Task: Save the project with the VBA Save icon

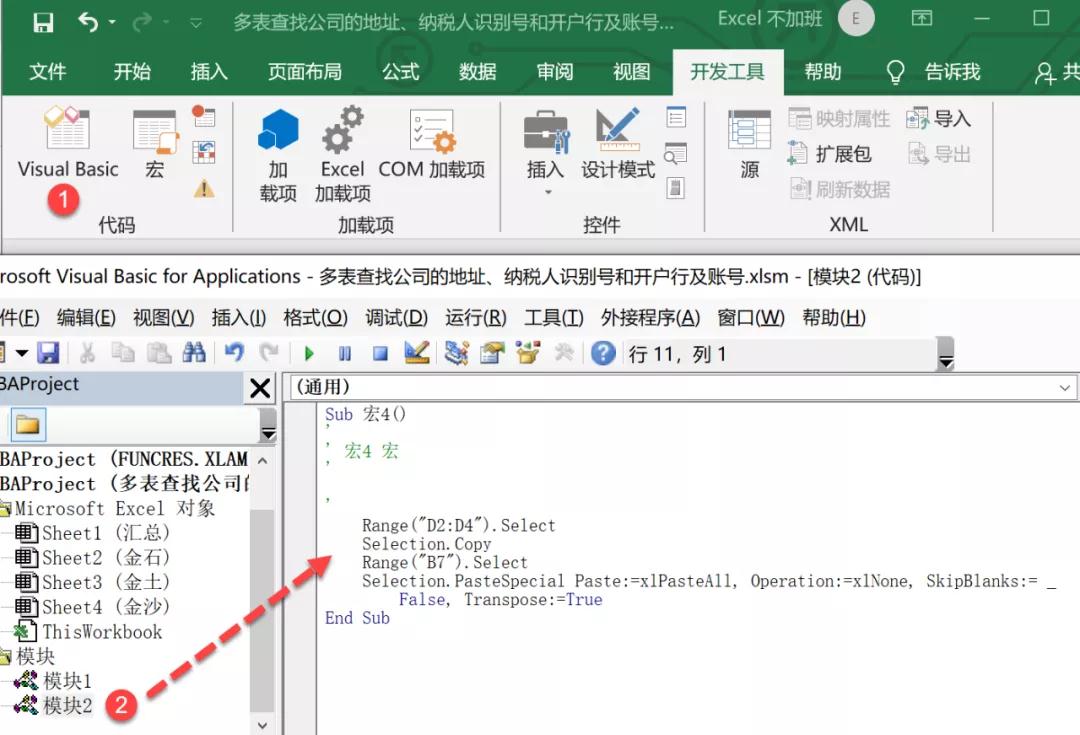Action: (x=48, y=353)
